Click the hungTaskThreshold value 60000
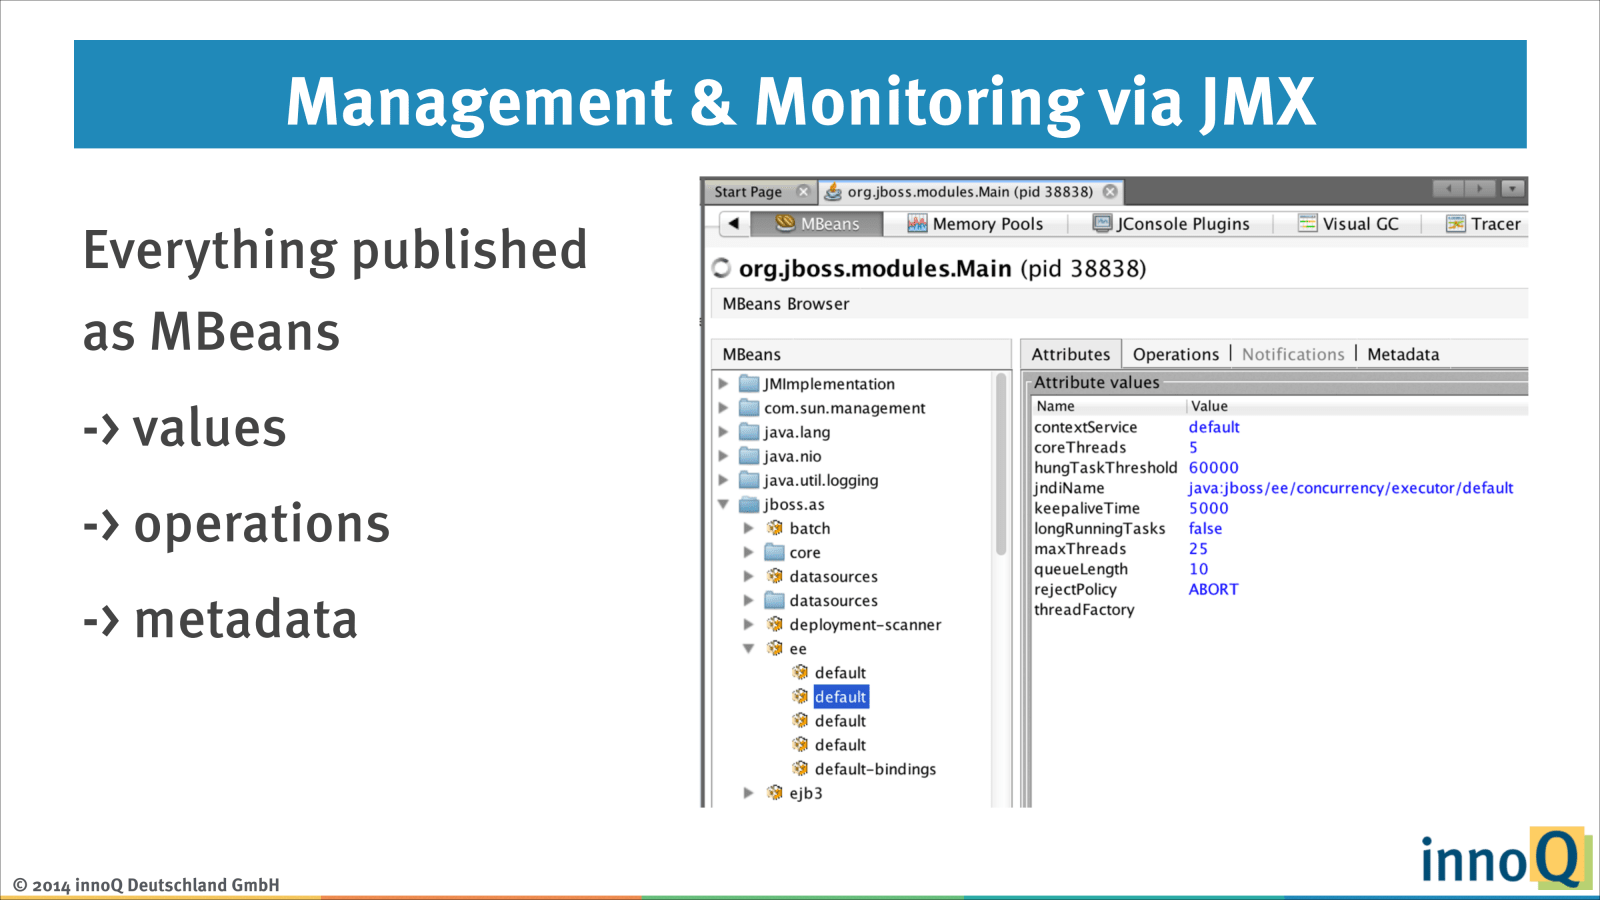Viewport: 1600px width, 900px height. pyautogui.click(x=1213, y=468)
